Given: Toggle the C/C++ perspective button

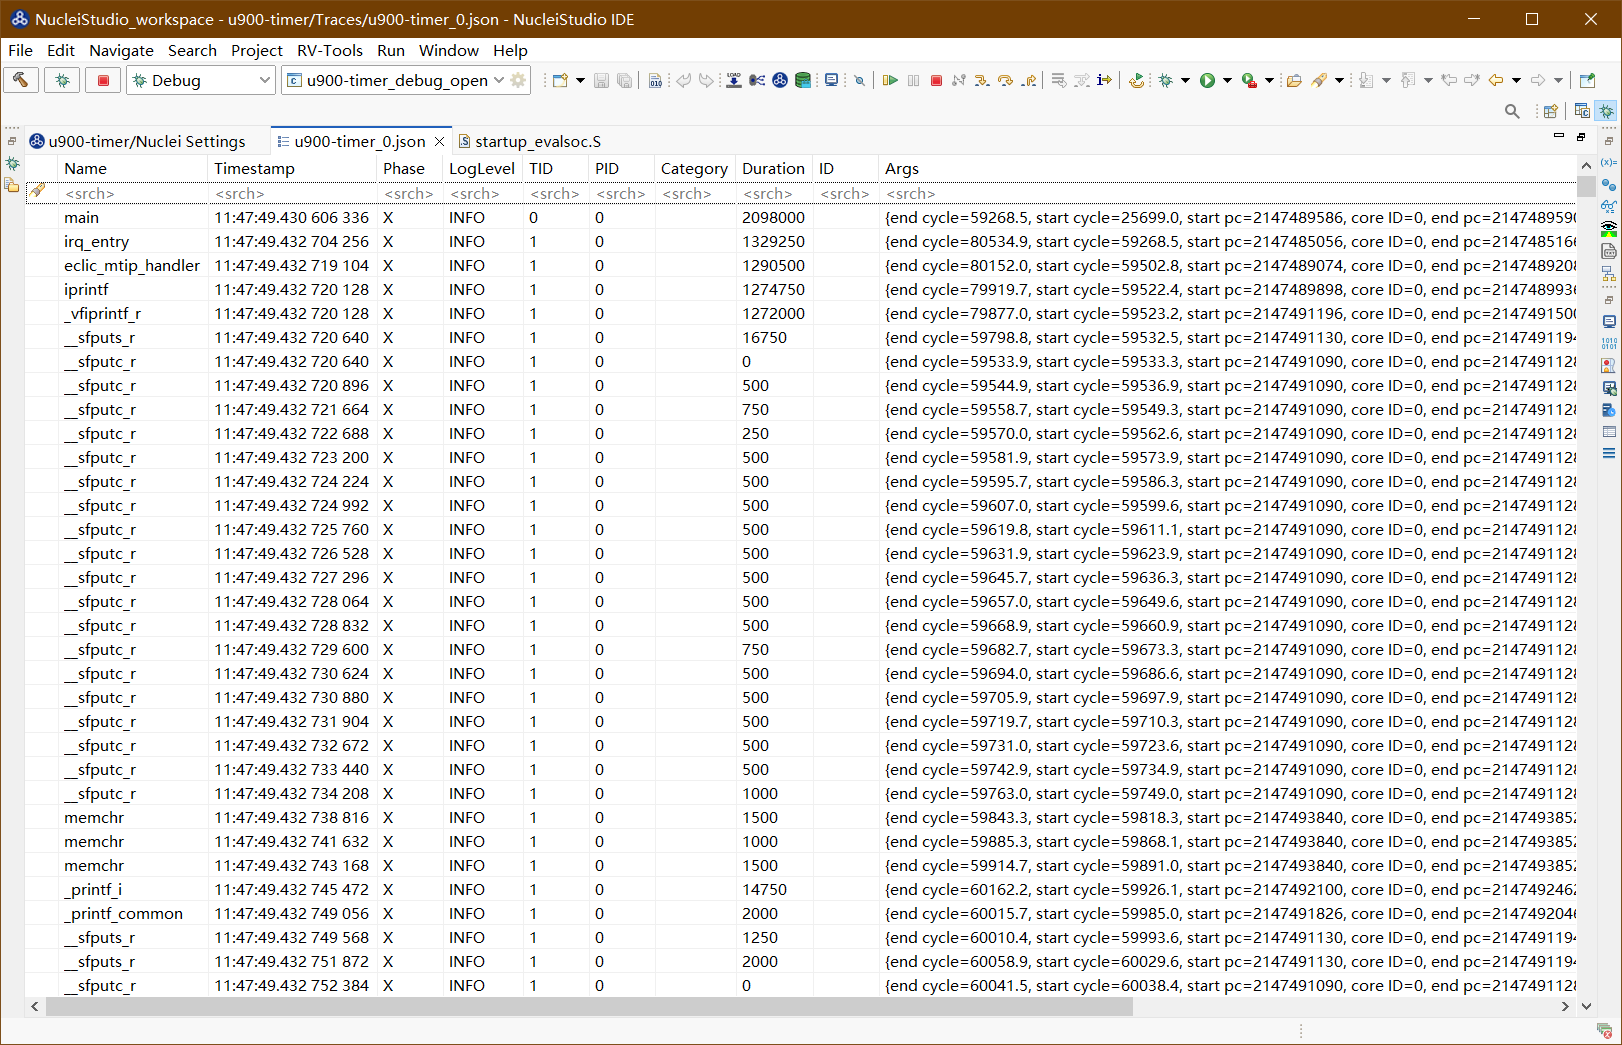Looking at the screenshot, I should [1582, 111].
